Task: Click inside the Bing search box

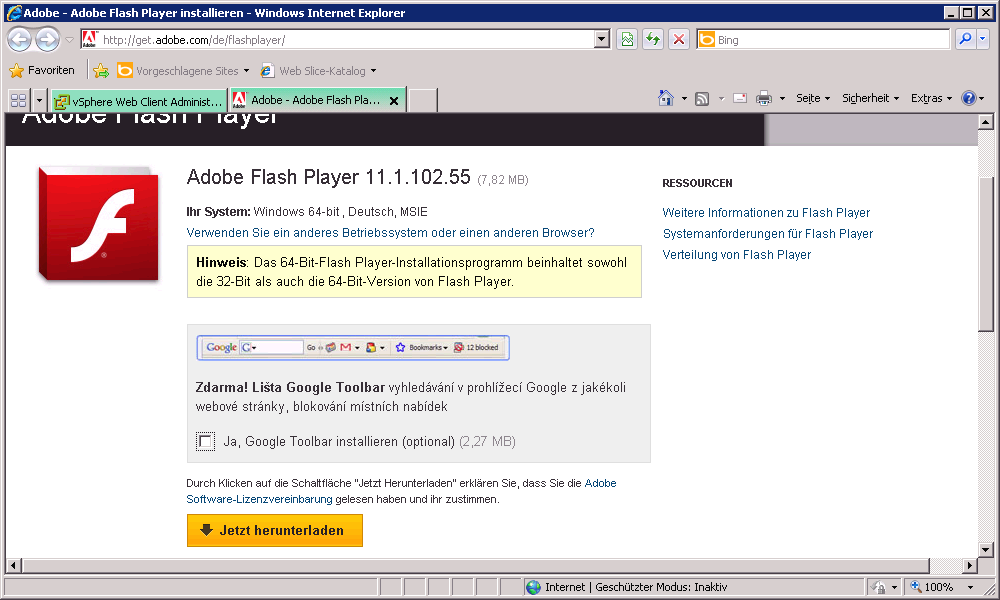Action: 830,40
